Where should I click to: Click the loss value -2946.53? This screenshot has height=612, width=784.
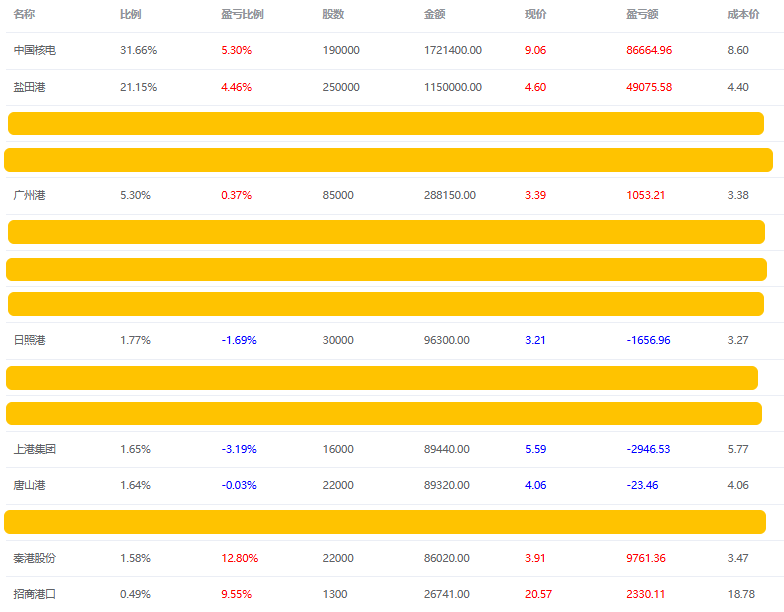[x=648, y=450]
